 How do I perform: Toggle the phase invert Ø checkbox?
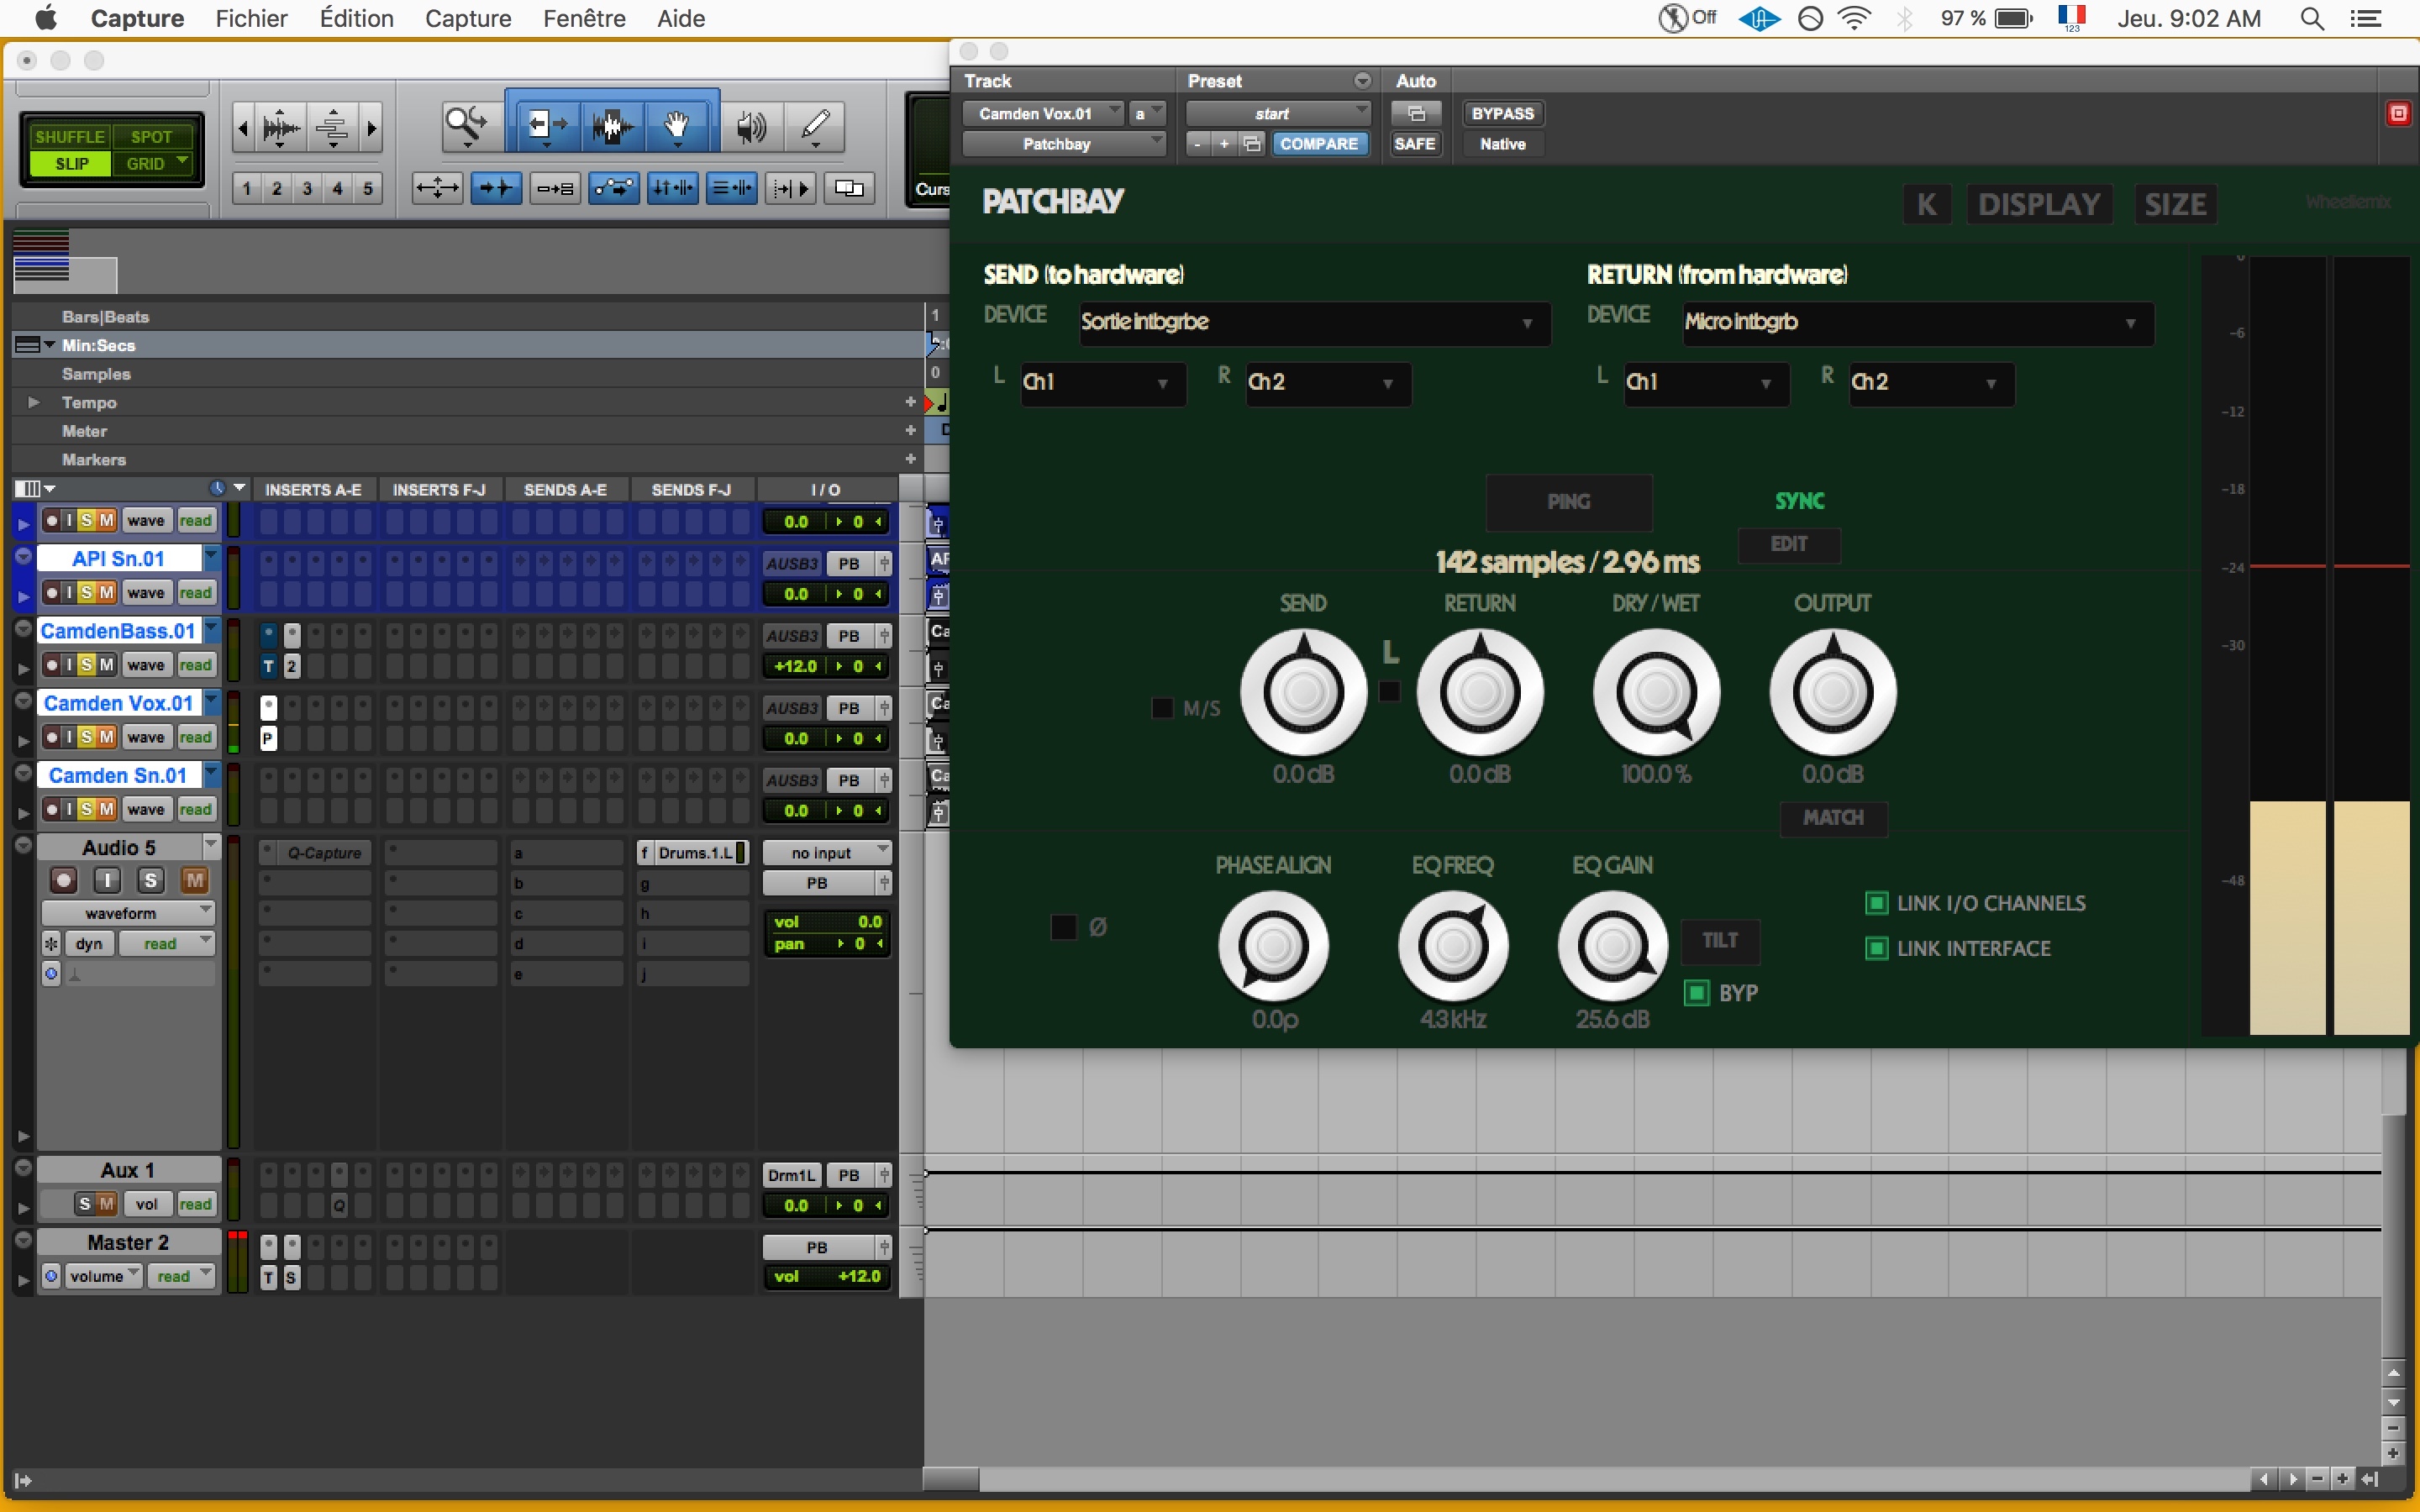coord(1064,927)
